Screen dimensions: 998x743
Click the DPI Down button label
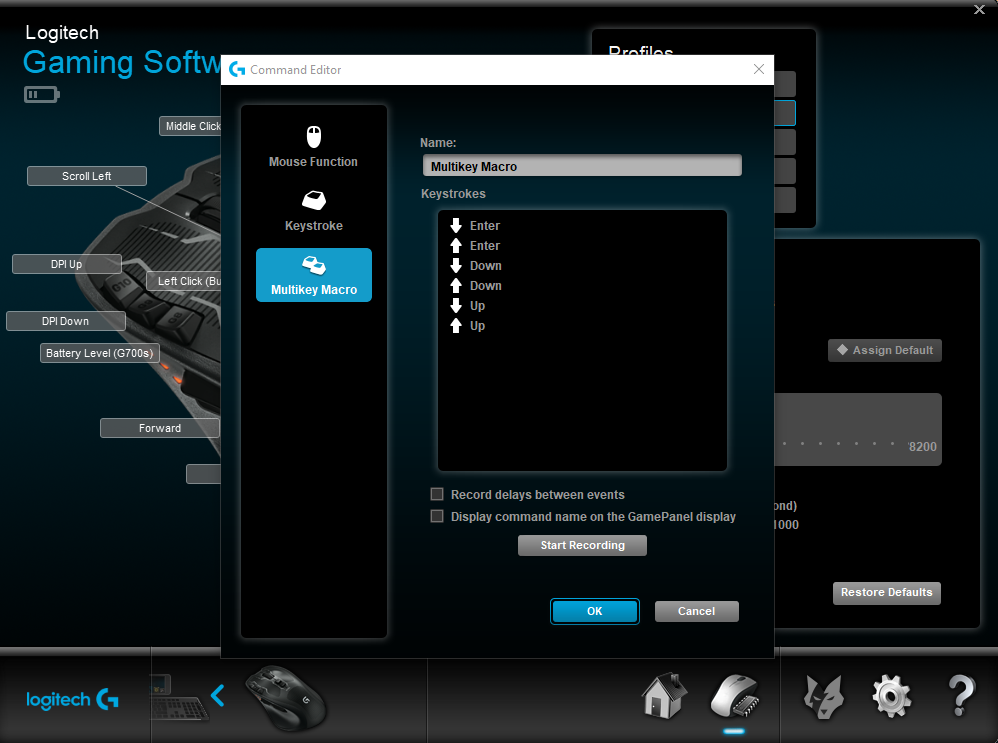(x=66, y=321)
